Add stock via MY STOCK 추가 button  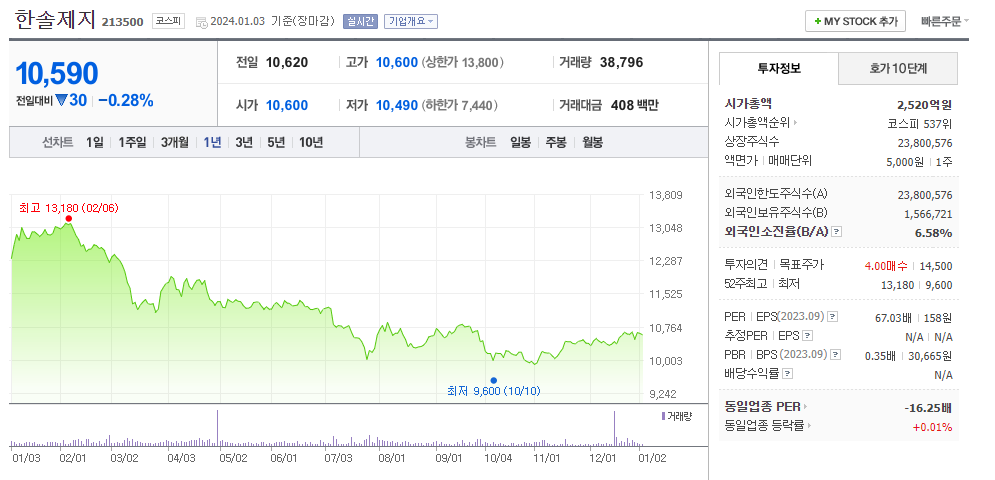(x=855, y=21)
